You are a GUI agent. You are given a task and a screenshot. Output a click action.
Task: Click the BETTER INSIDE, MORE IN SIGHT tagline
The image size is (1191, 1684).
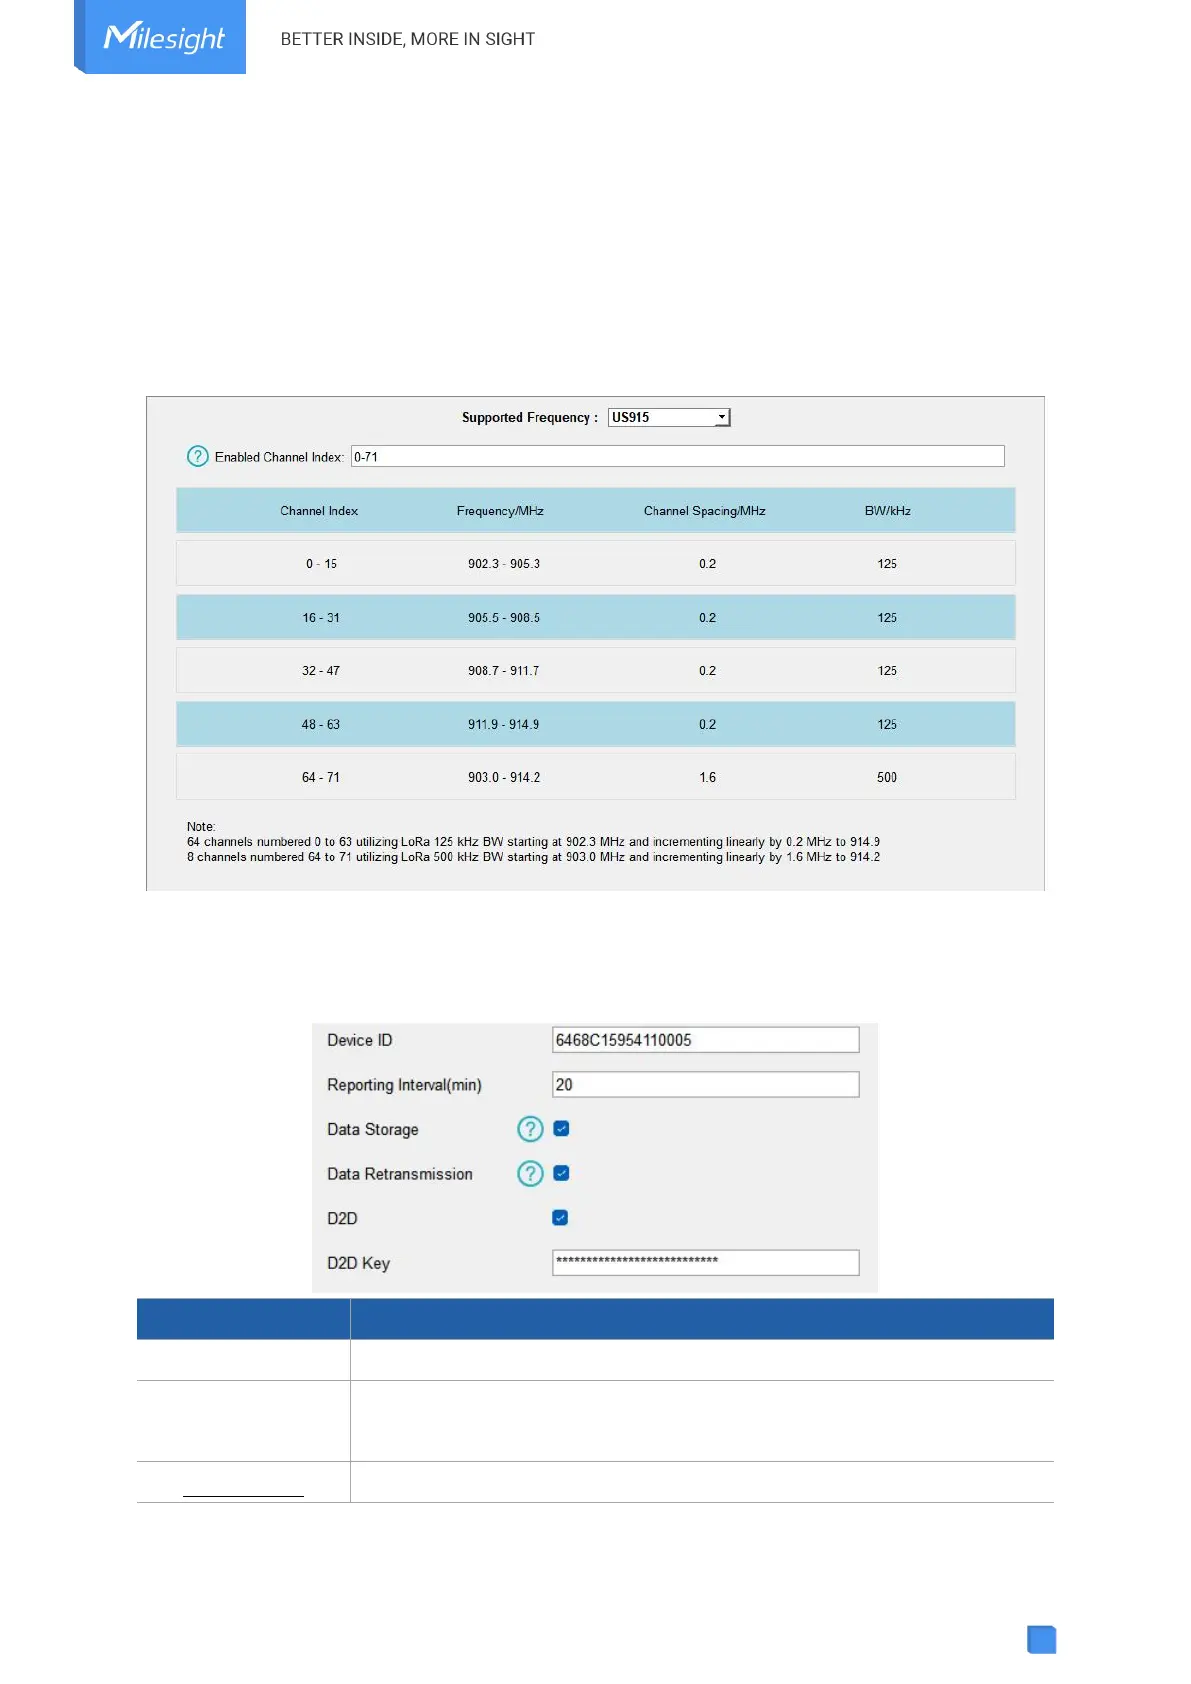click(408, 39)
